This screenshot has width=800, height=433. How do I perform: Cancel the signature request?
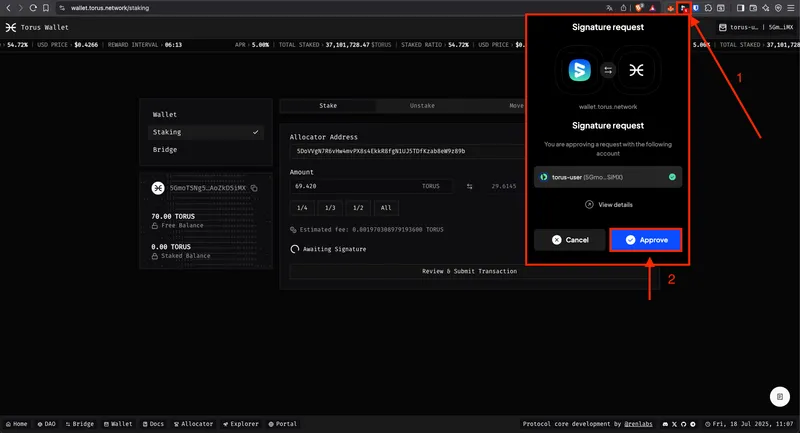(x=570, y=240)
